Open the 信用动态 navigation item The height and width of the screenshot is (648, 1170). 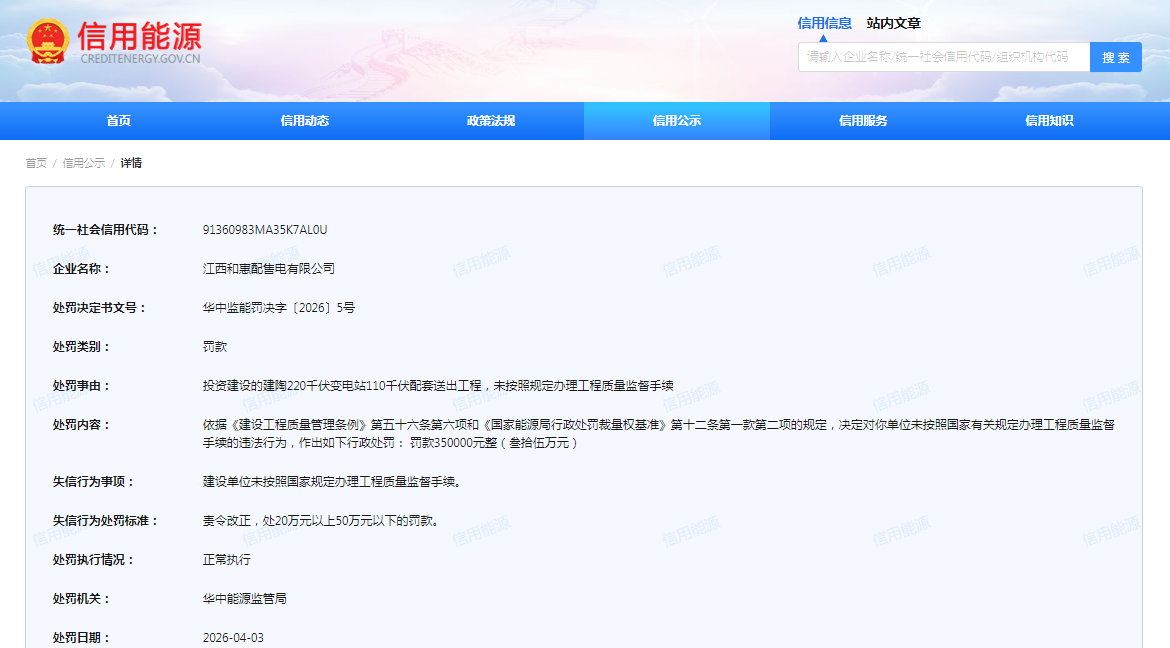(x=305, y=121)
